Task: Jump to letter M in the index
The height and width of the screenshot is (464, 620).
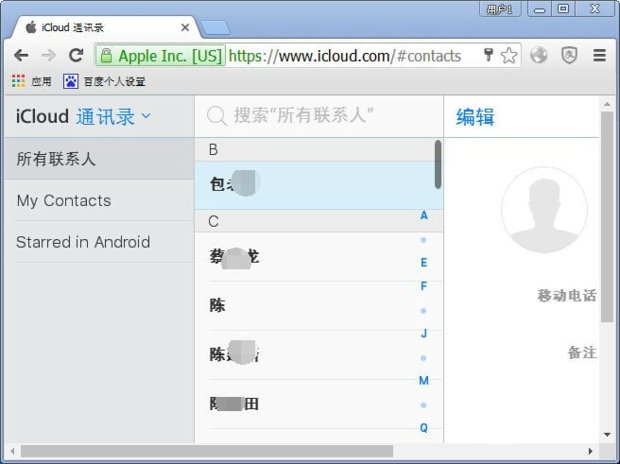Action: pyautogui.click(x=424, y=381)
